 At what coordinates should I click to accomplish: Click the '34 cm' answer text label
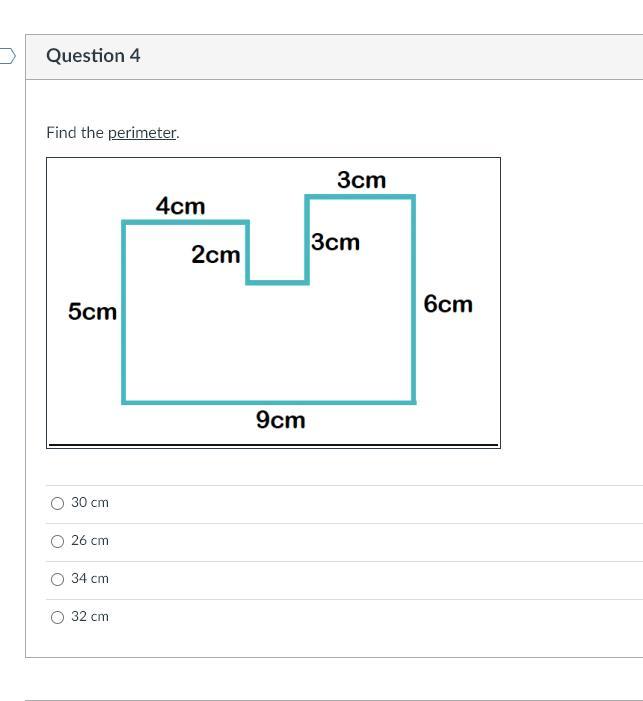click(90, 579)
